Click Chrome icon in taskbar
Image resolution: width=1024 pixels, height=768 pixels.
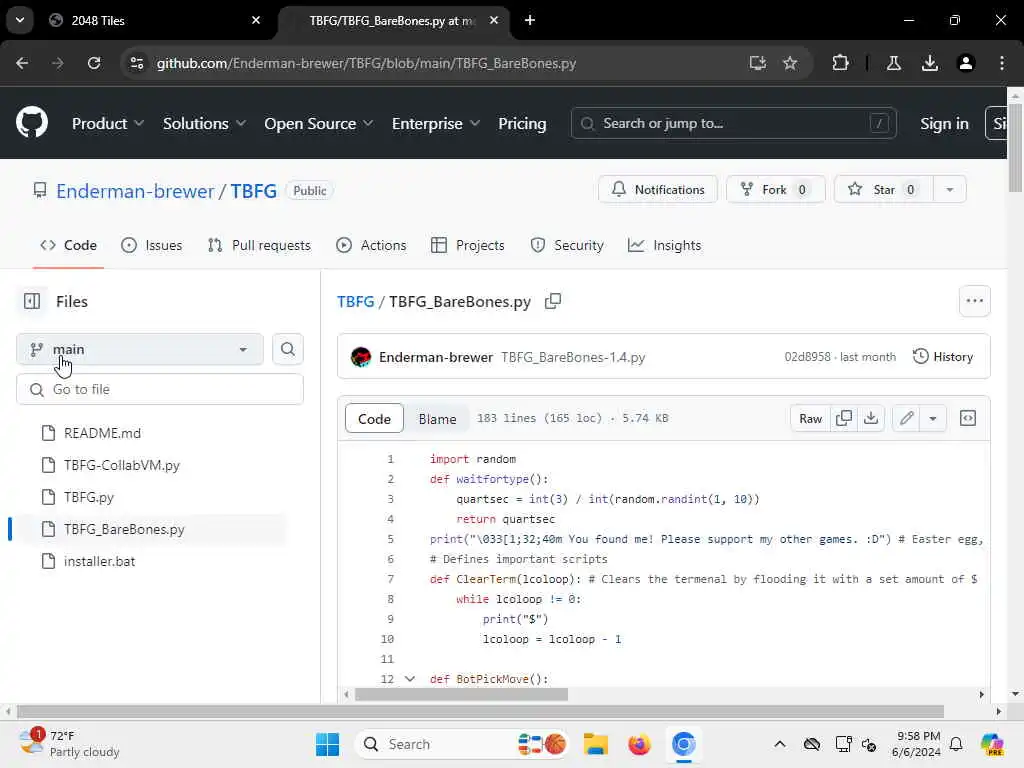click(683, 744)
